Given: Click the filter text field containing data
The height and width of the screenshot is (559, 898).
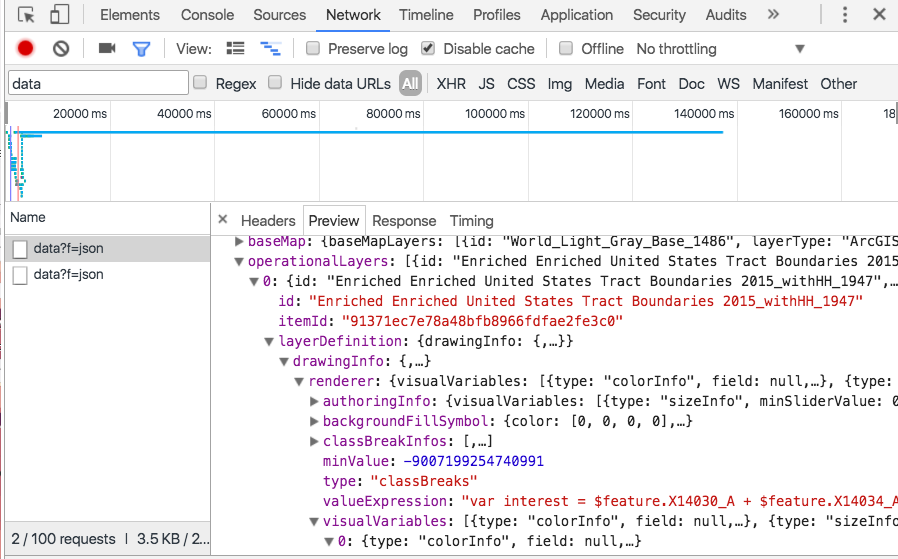Looking at the screenshot, I should [98, 84].
